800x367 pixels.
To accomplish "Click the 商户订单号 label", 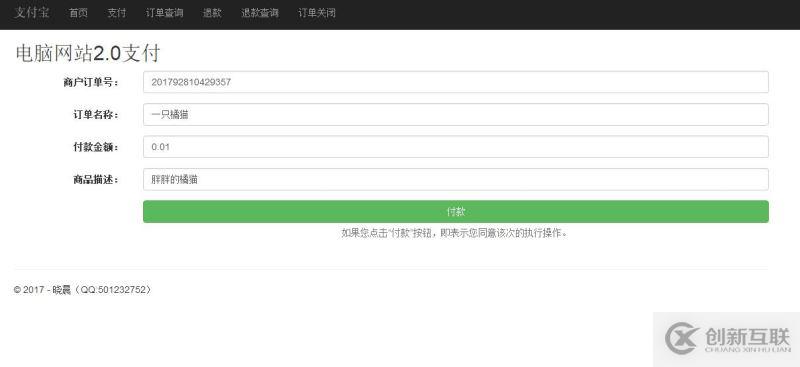I will pos(91,83).
